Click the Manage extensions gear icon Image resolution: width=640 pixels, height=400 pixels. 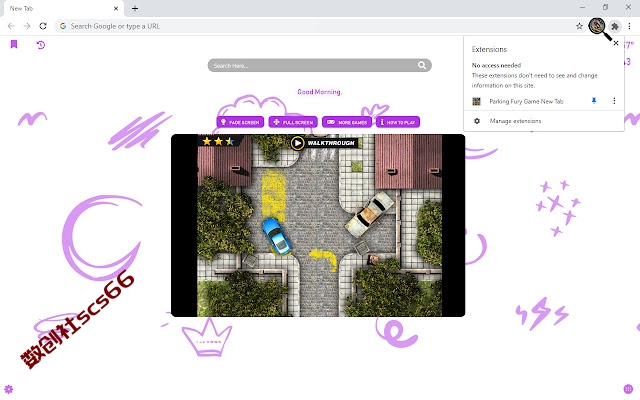click(x=477, y=121)
